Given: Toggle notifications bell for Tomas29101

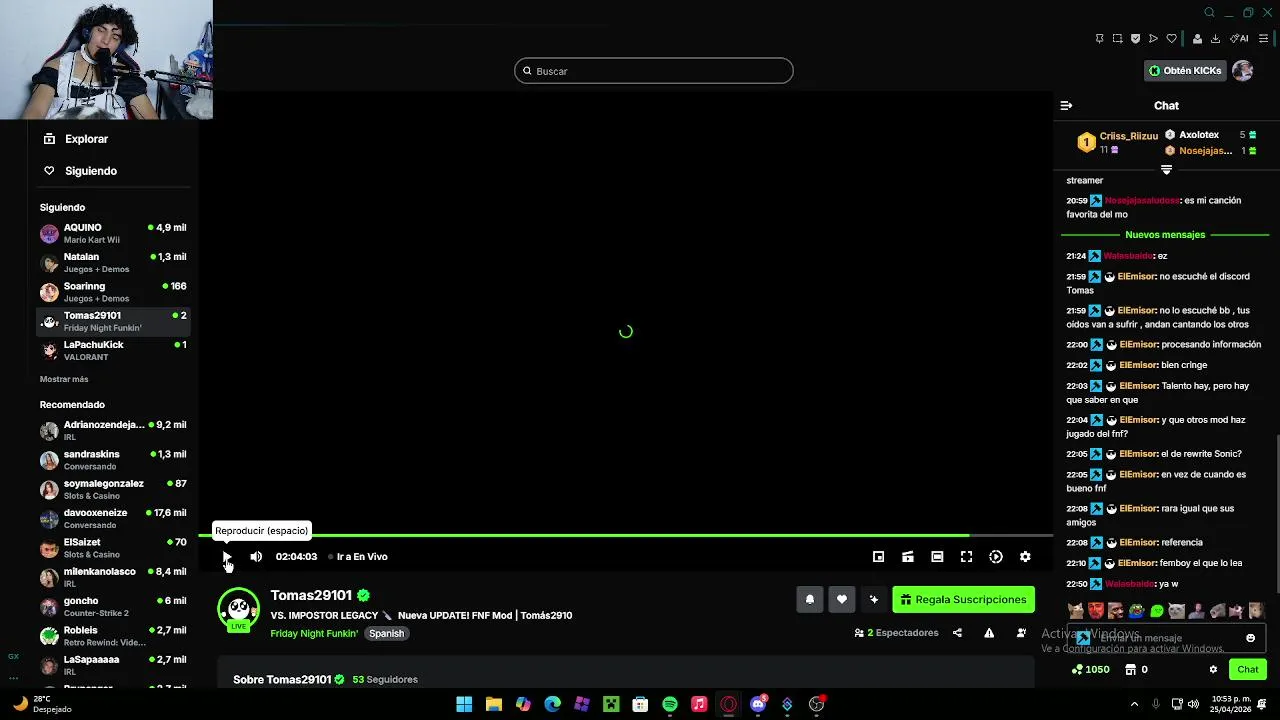Looking at the screenshot, I should [810, 600].
